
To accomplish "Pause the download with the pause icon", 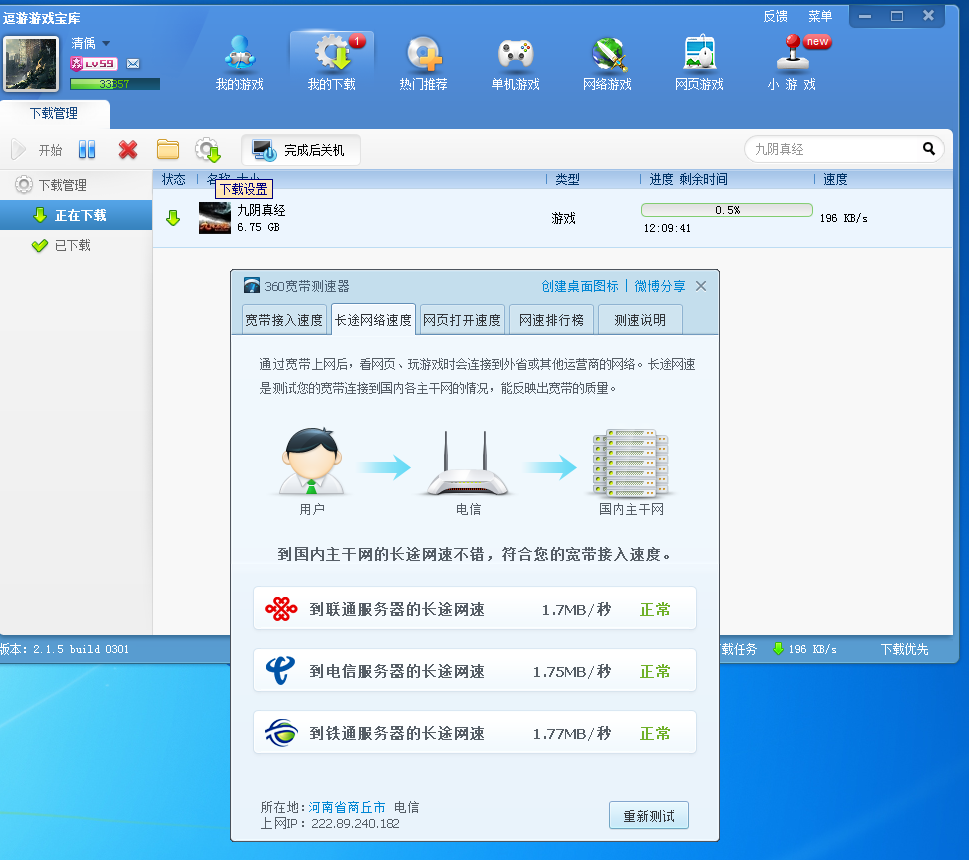I will (87, 149).
